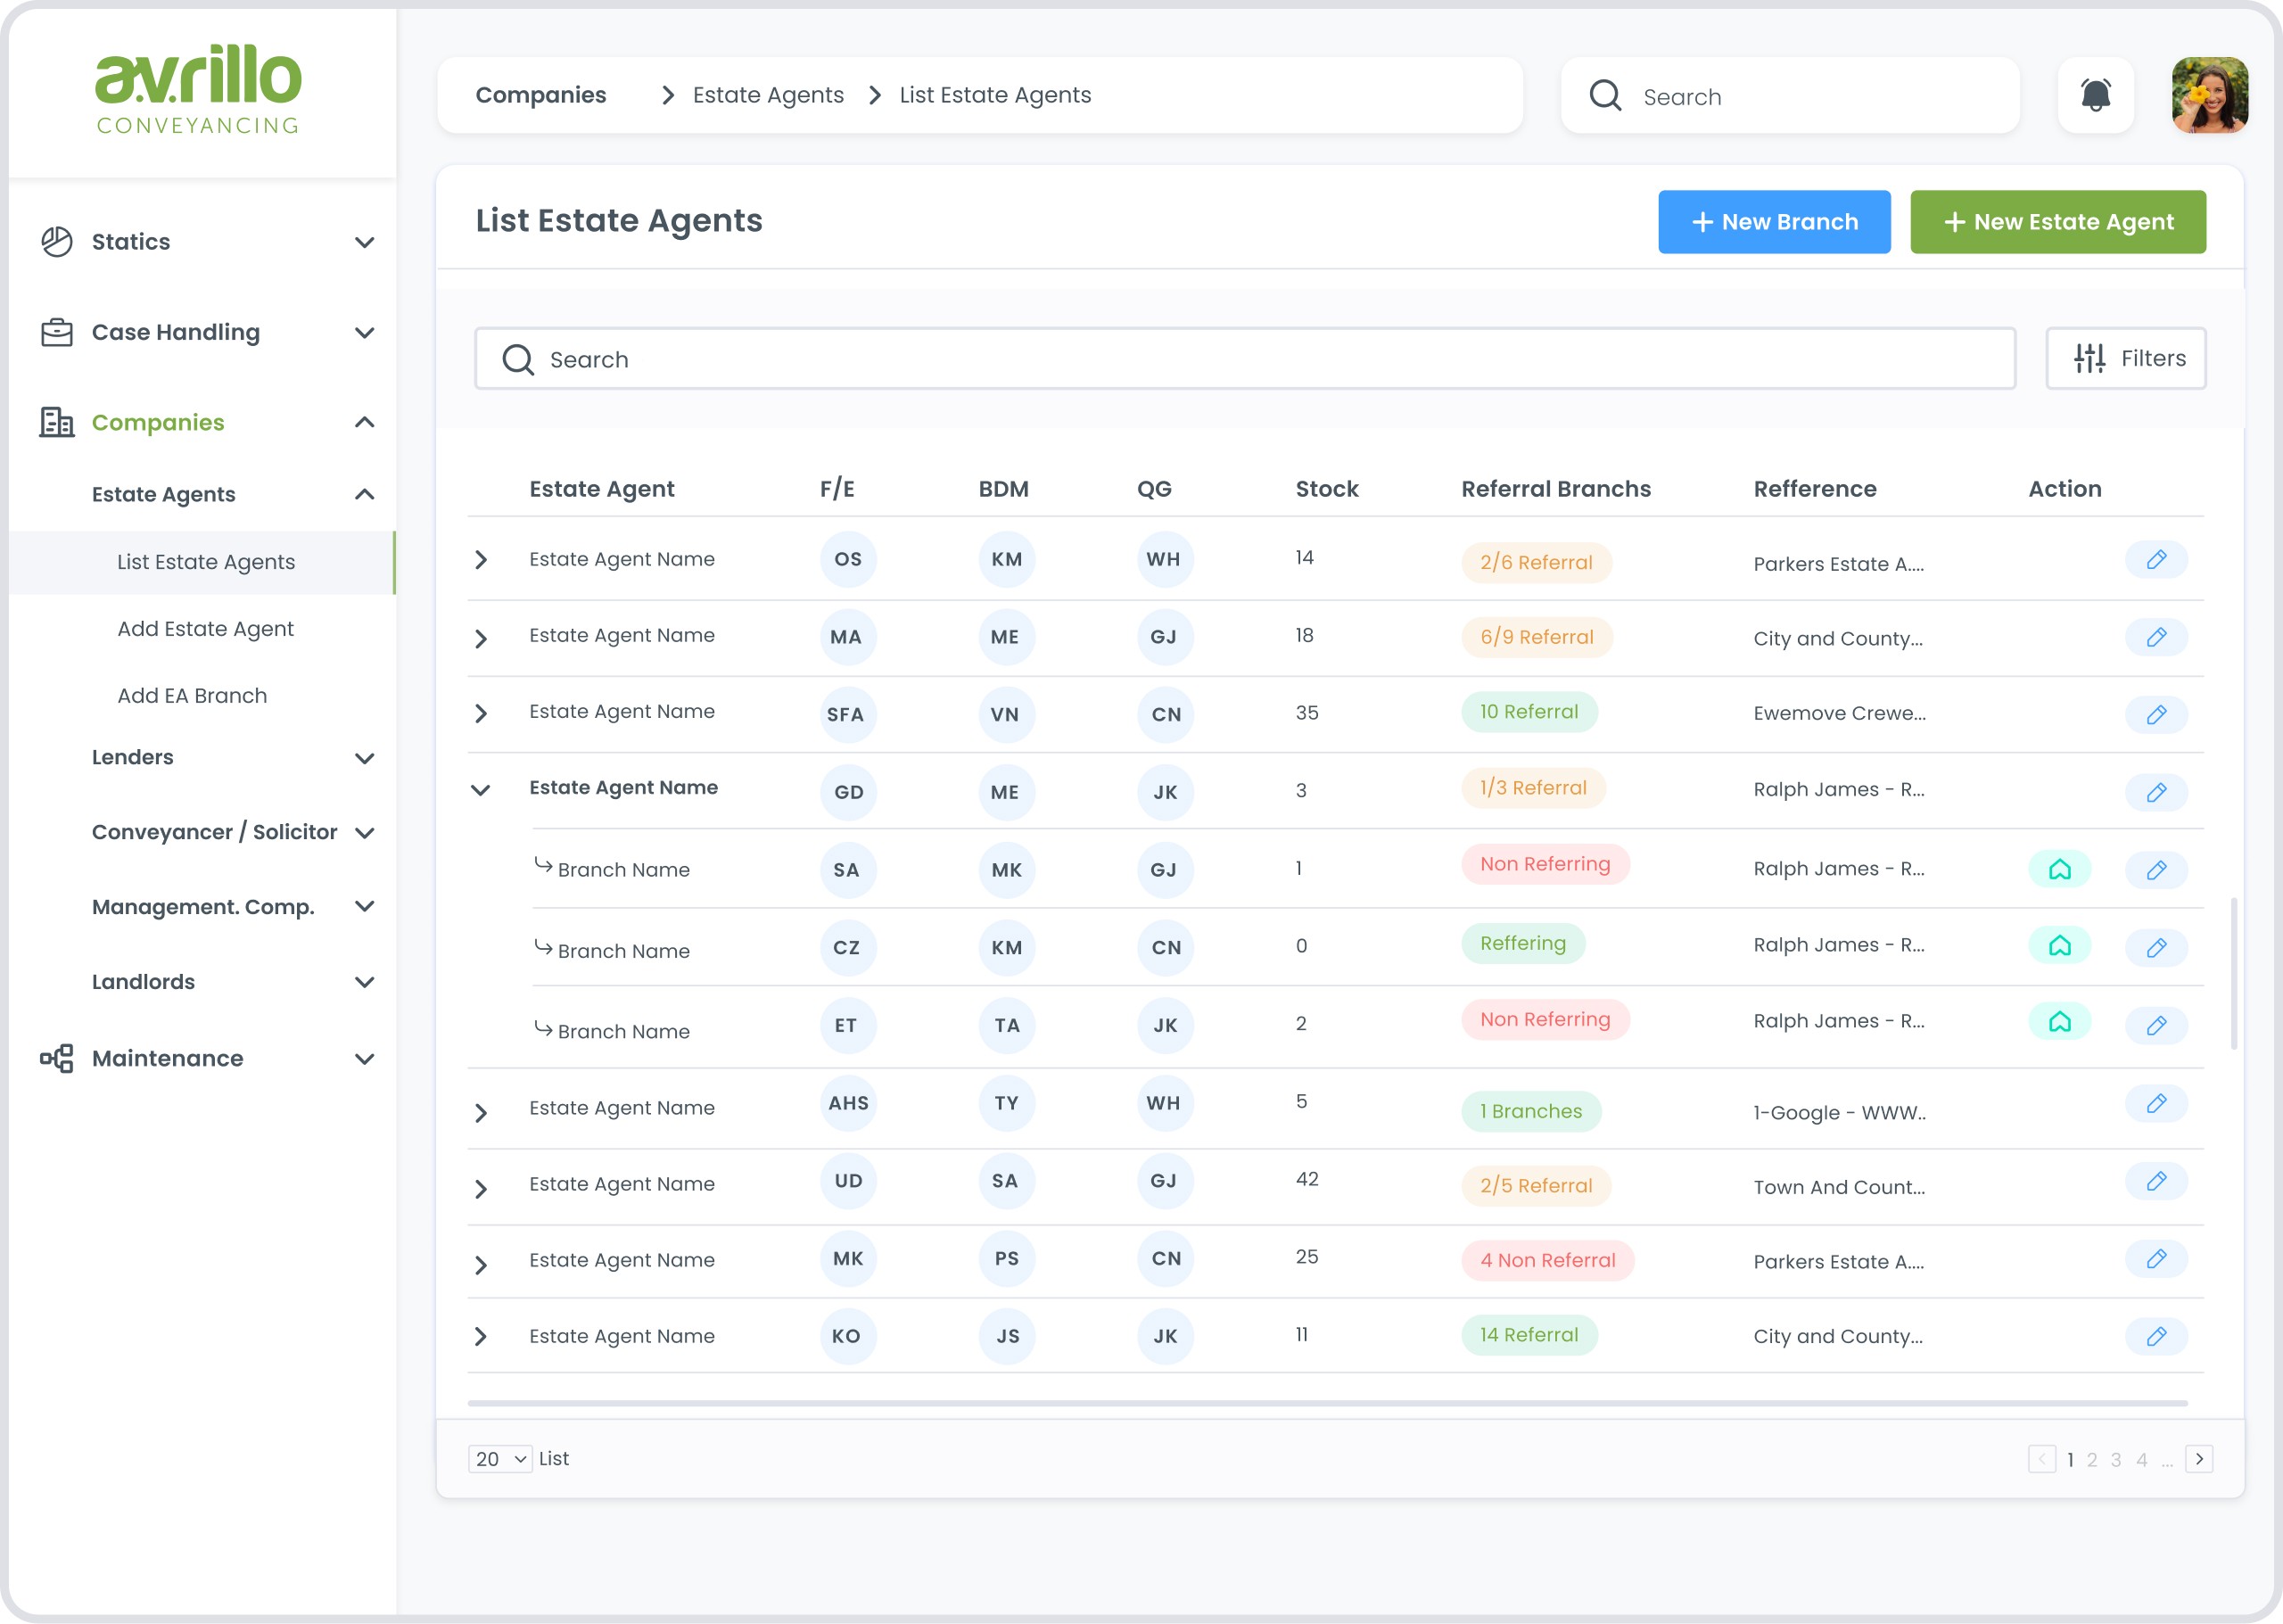Click the green house icon on the SA branch row
2283x1624 pixels.
point(2059,869)
